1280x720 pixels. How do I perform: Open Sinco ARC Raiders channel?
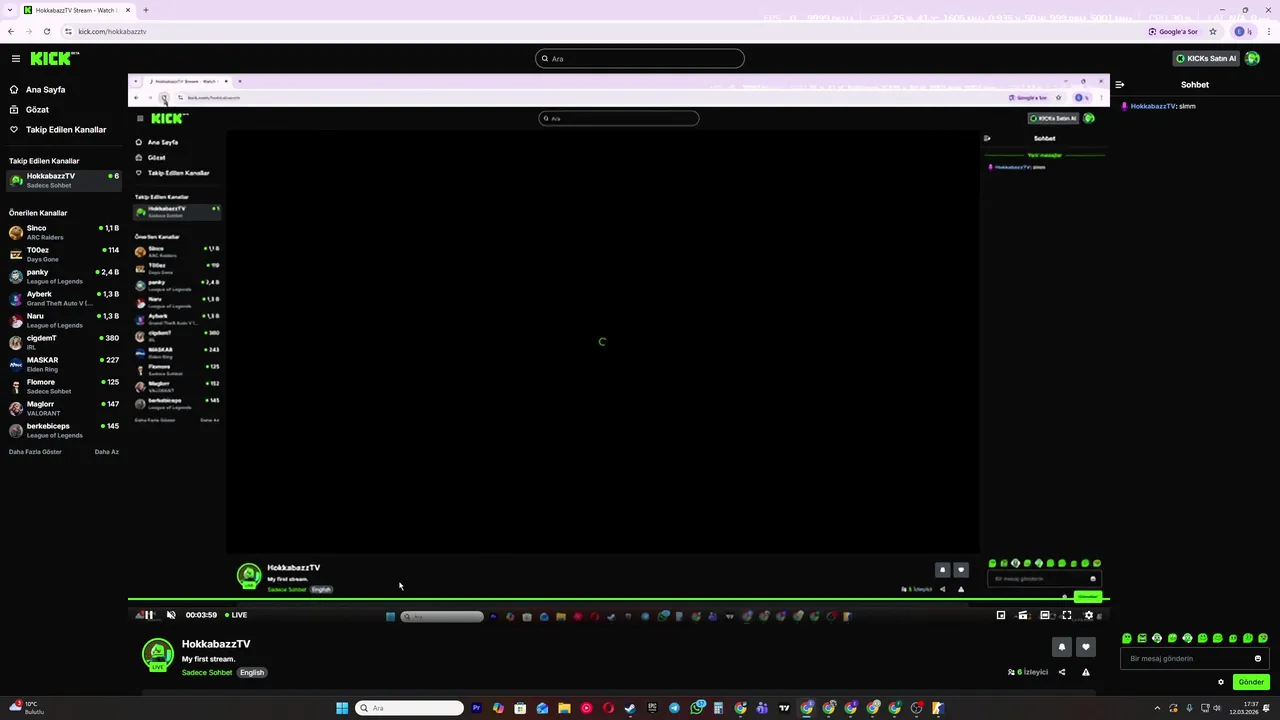pyautogui.click(x=63, y=232)
